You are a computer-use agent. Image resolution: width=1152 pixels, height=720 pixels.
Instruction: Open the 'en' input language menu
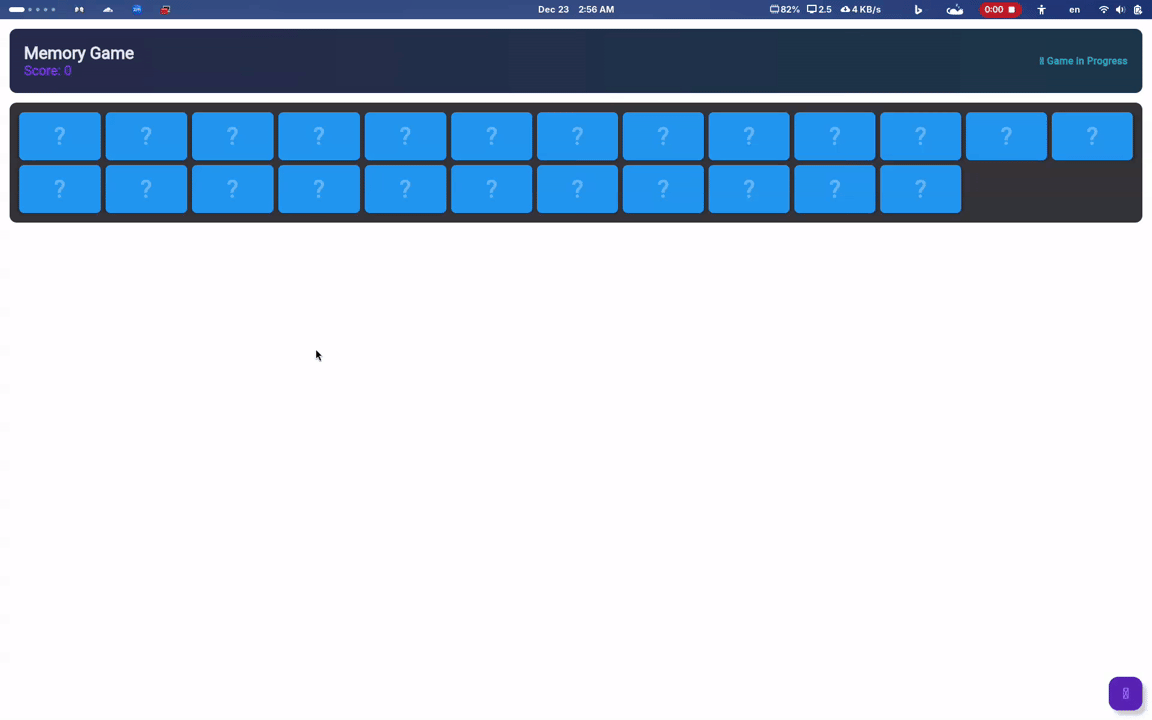[x=1074, y=10]
